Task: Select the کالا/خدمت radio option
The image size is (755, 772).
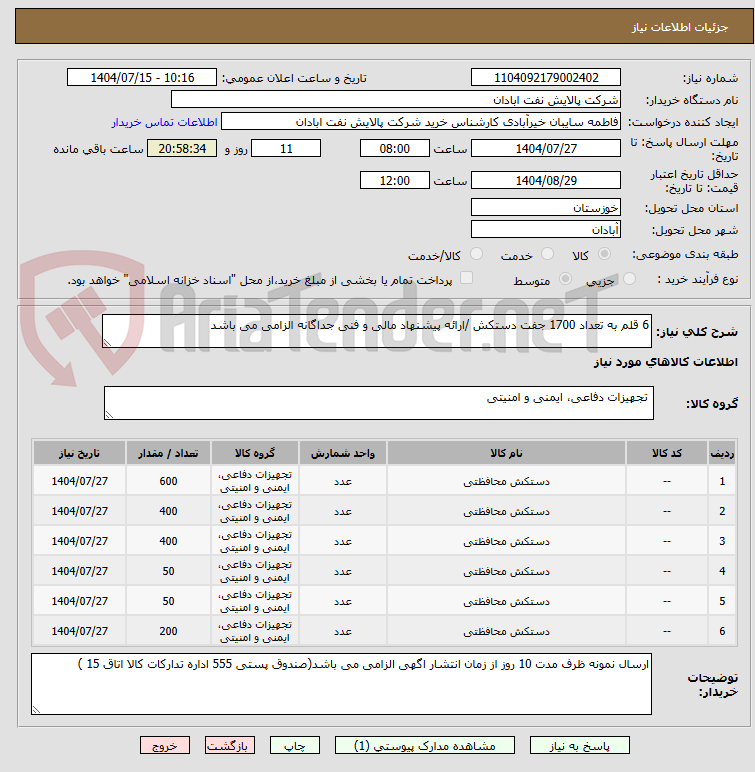Action: pos(476,254)
